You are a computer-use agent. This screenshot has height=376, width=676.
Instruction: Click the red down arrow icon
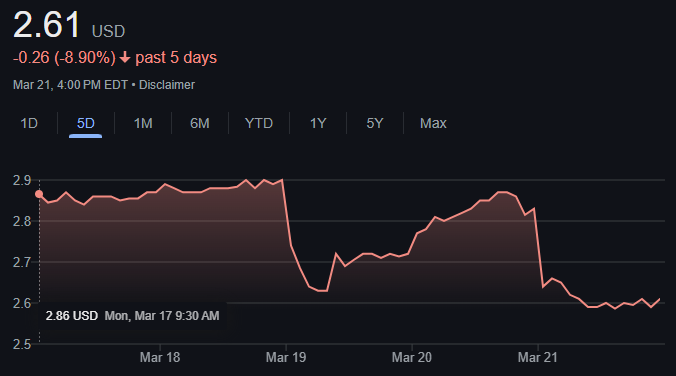[125, 57]
